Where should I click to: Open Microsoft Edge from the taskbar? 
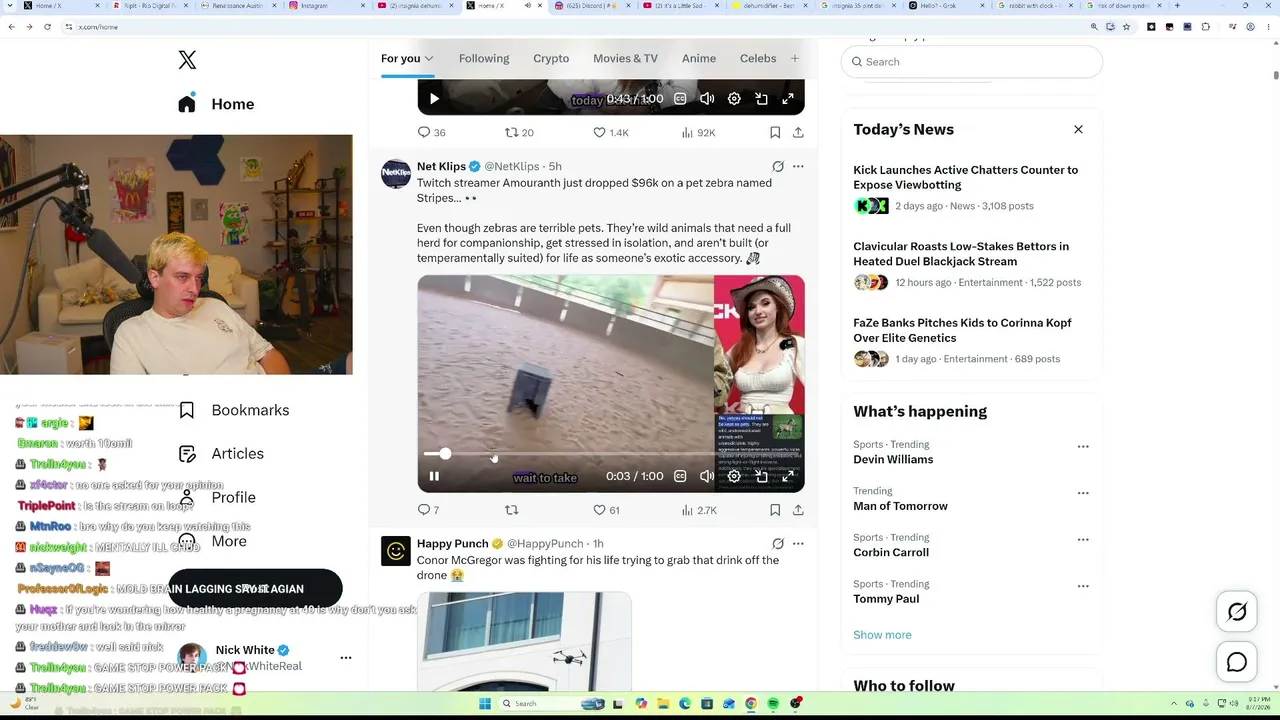point(685,704)
